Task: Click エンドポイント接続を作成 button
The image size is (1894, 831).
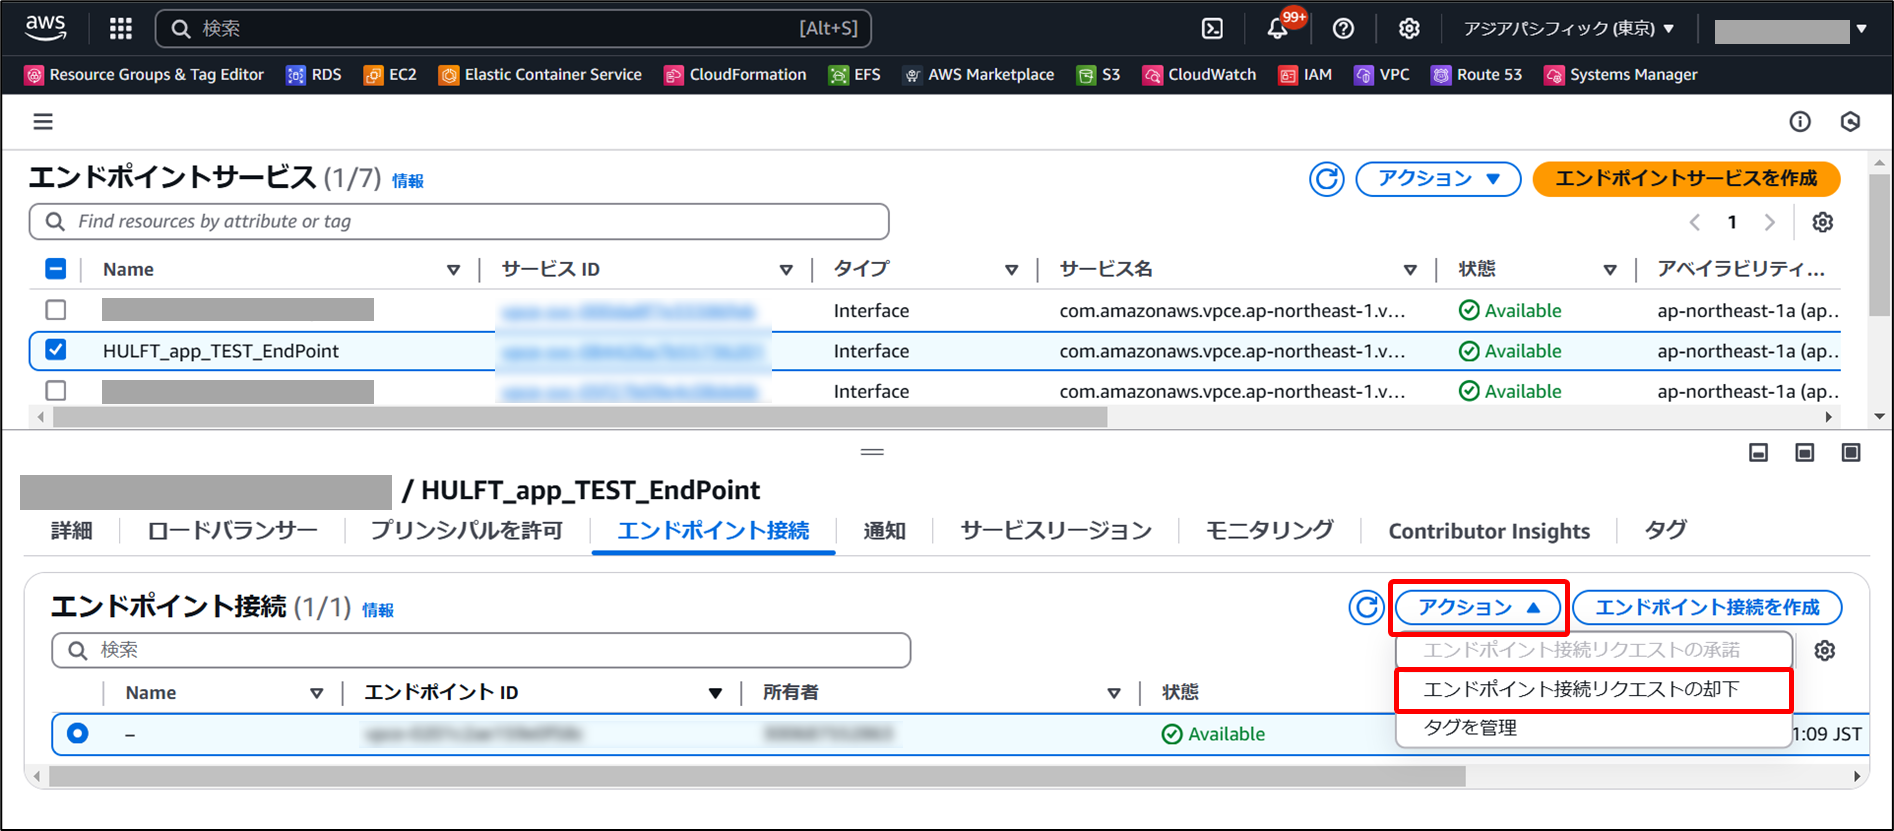Action: (1707, 607)
